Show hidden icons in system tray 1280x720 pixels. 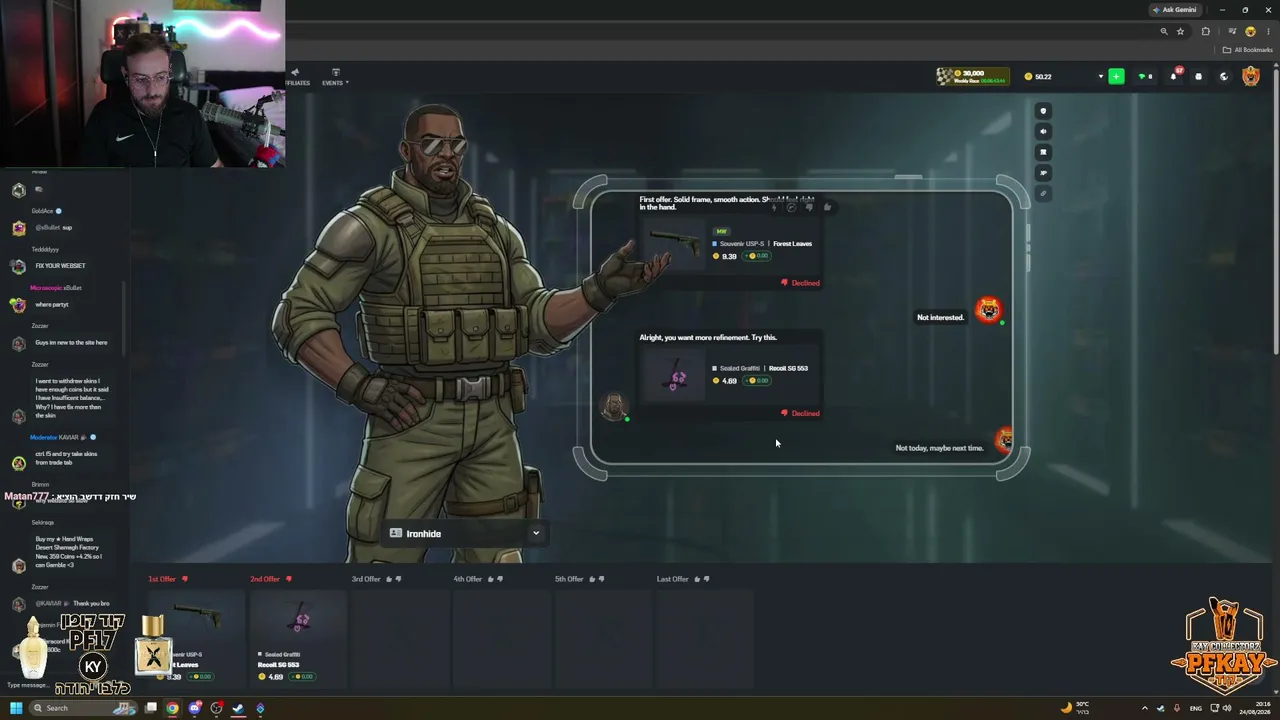coord(1145,708)
